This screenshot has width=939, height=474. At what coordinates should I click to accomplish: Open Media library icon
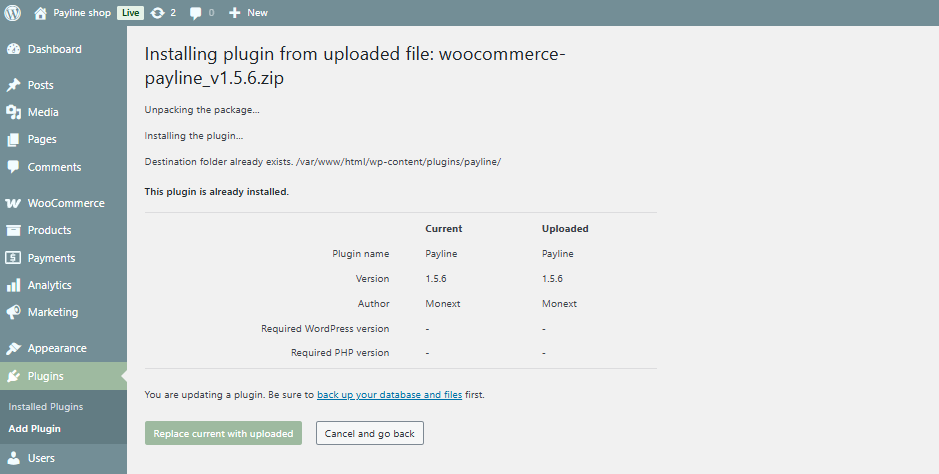click(x=14, y=112)
